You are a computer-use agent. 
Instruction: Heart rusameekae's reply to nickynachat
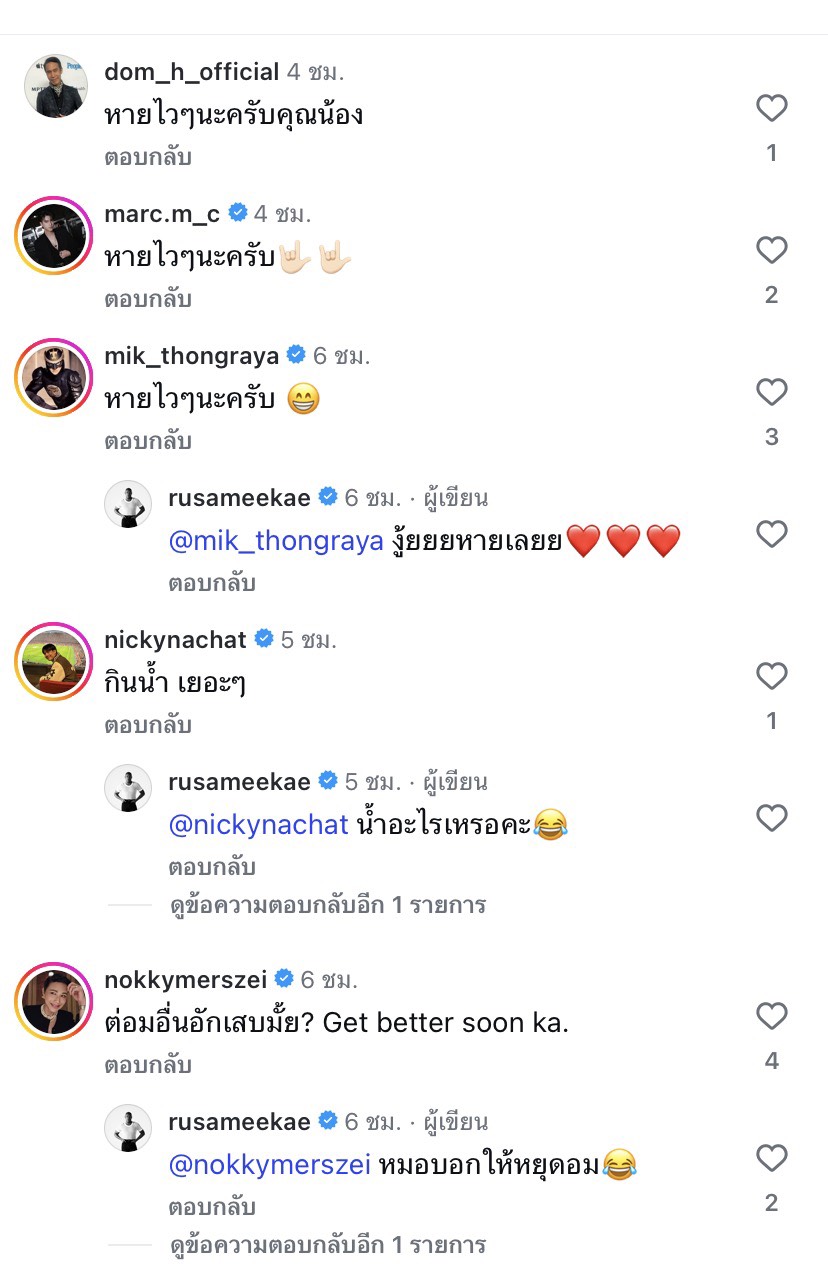[x=771, y=819]
